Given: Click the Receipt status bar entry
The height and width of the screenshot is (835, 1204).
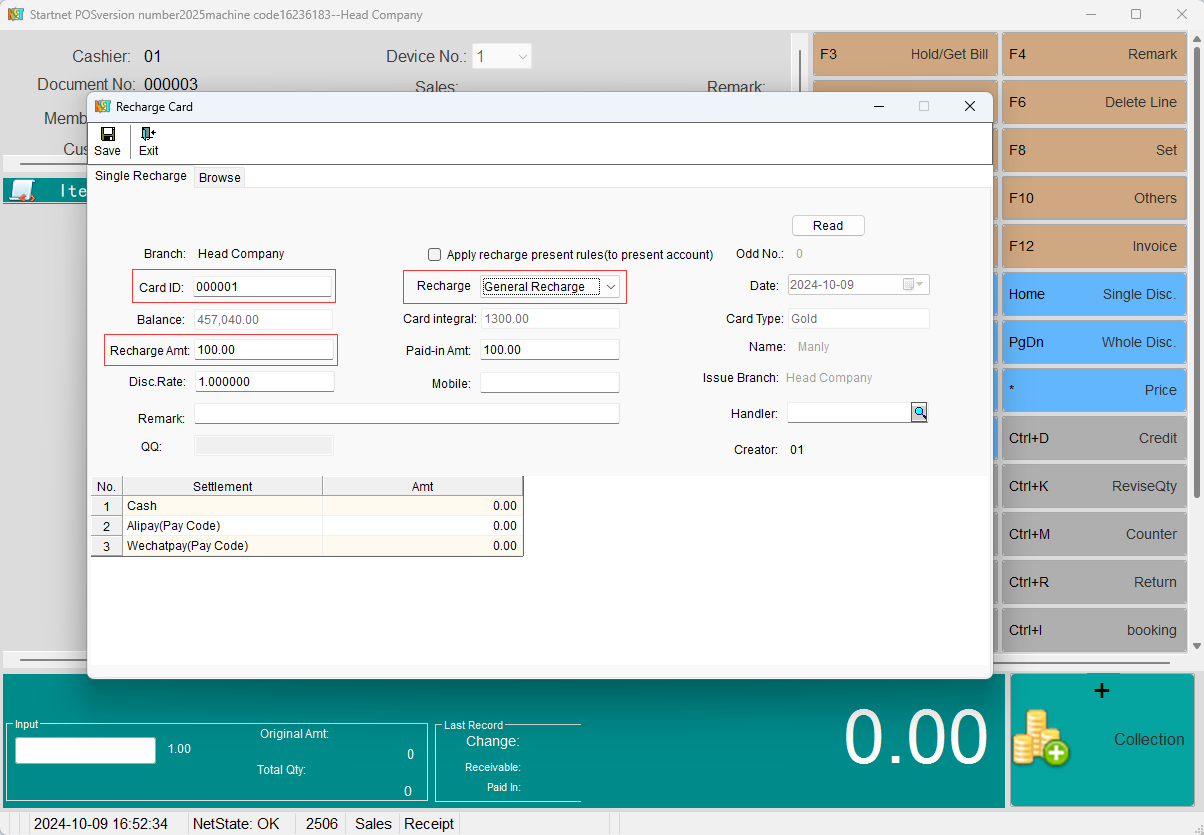Looking at the screenshot, I should (429, 824).
